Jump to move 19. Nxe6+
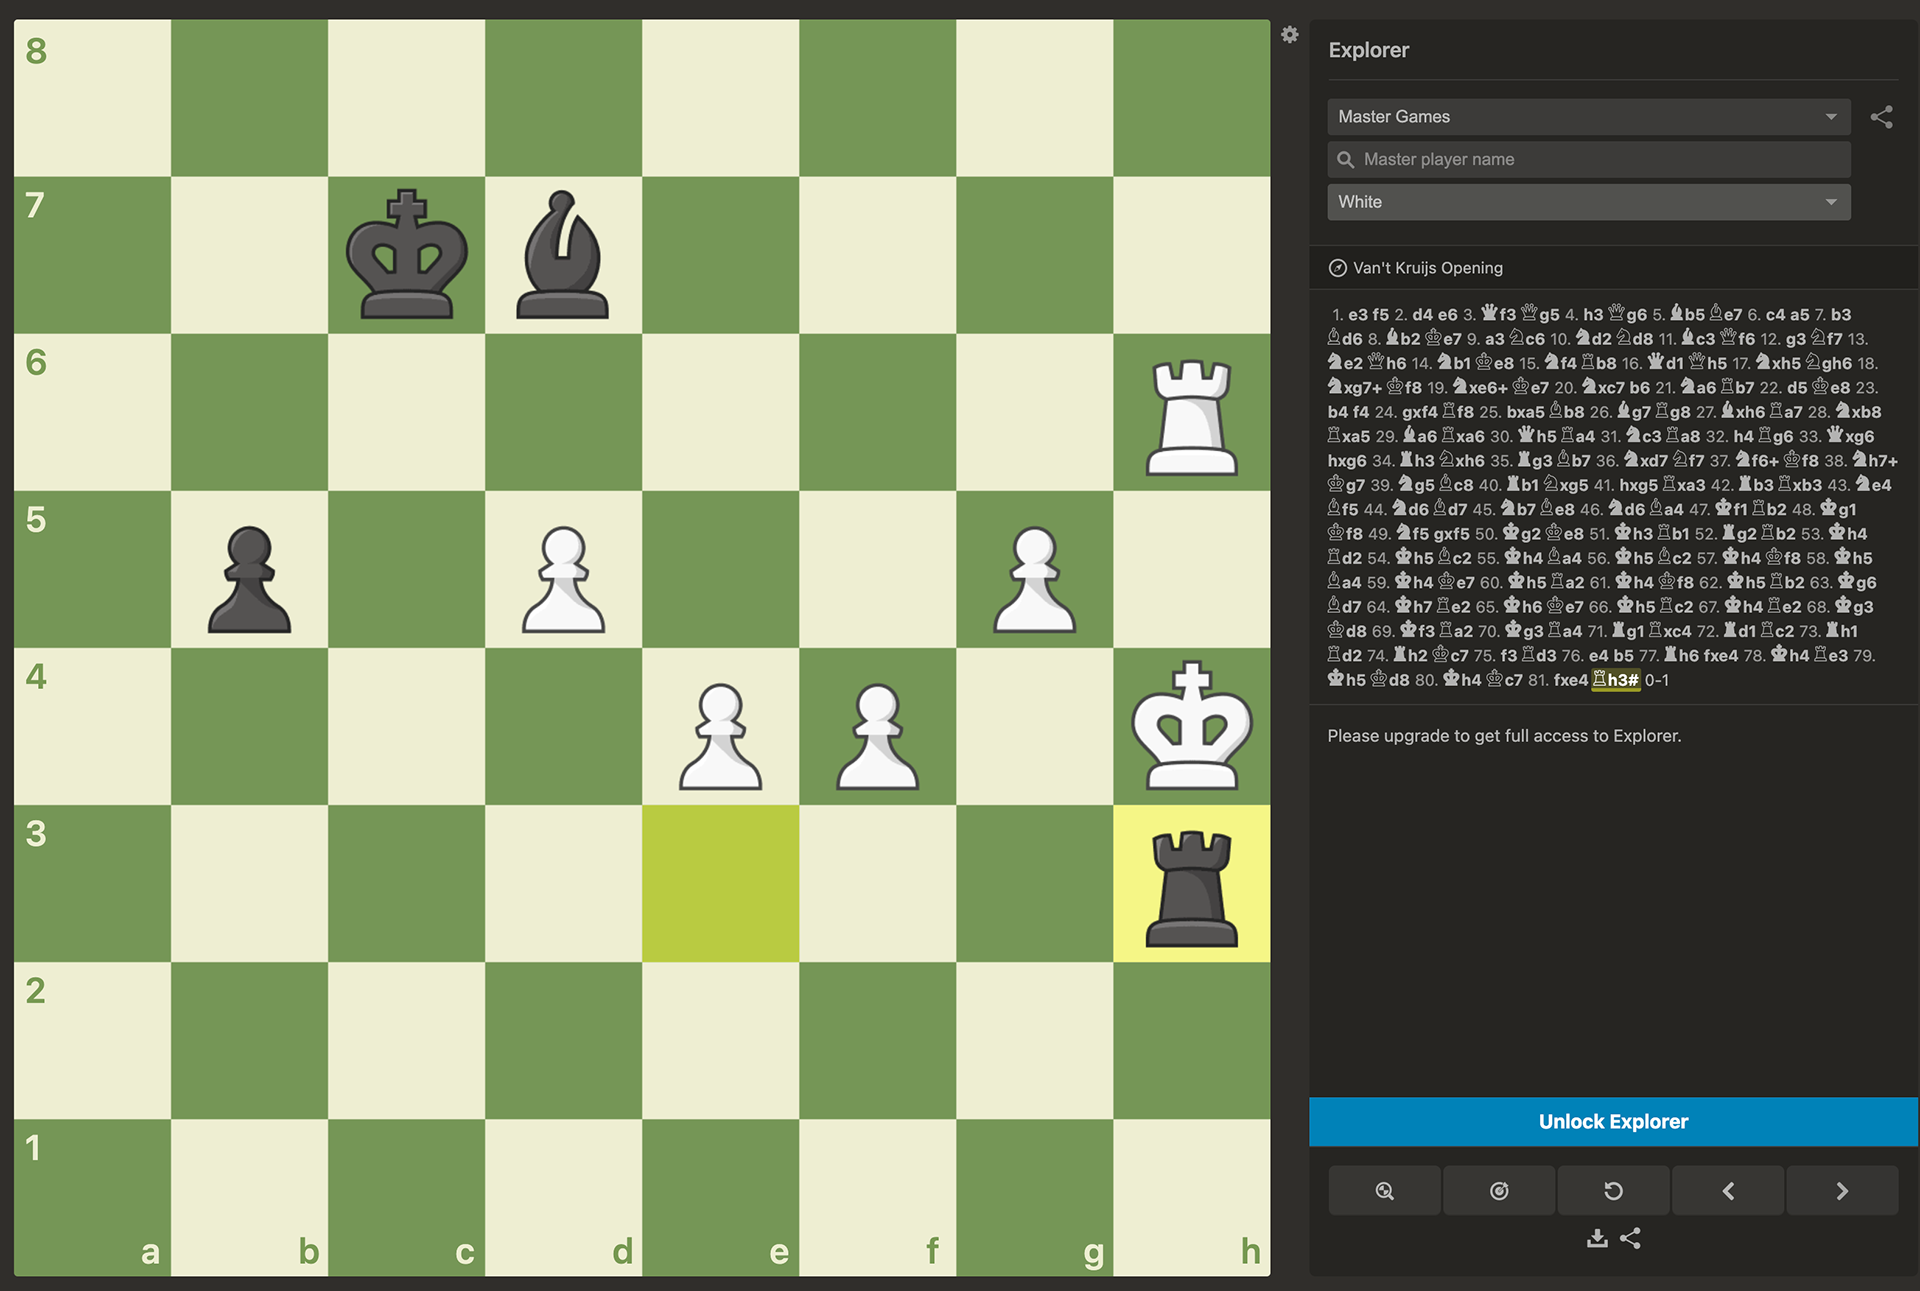 tap(1480, 387)
